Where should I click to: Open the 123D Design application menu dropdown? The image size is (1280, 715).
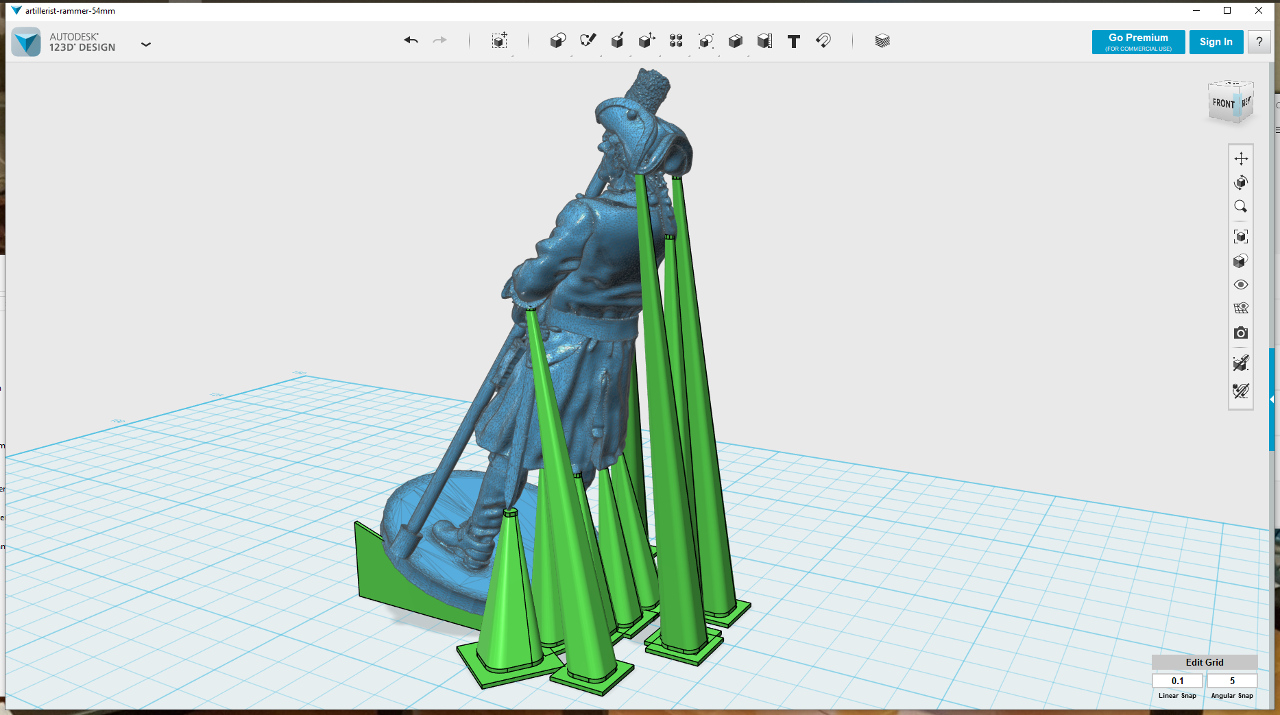point(146,44)
